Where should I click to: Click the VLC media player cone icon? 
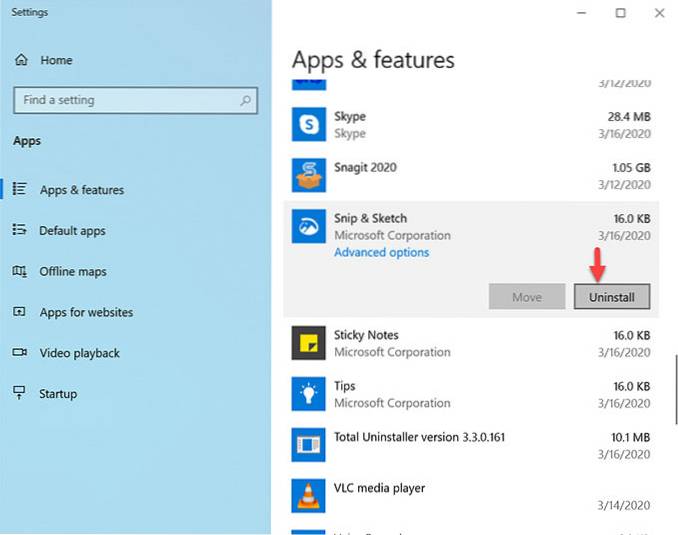click(x=307, y=495)
